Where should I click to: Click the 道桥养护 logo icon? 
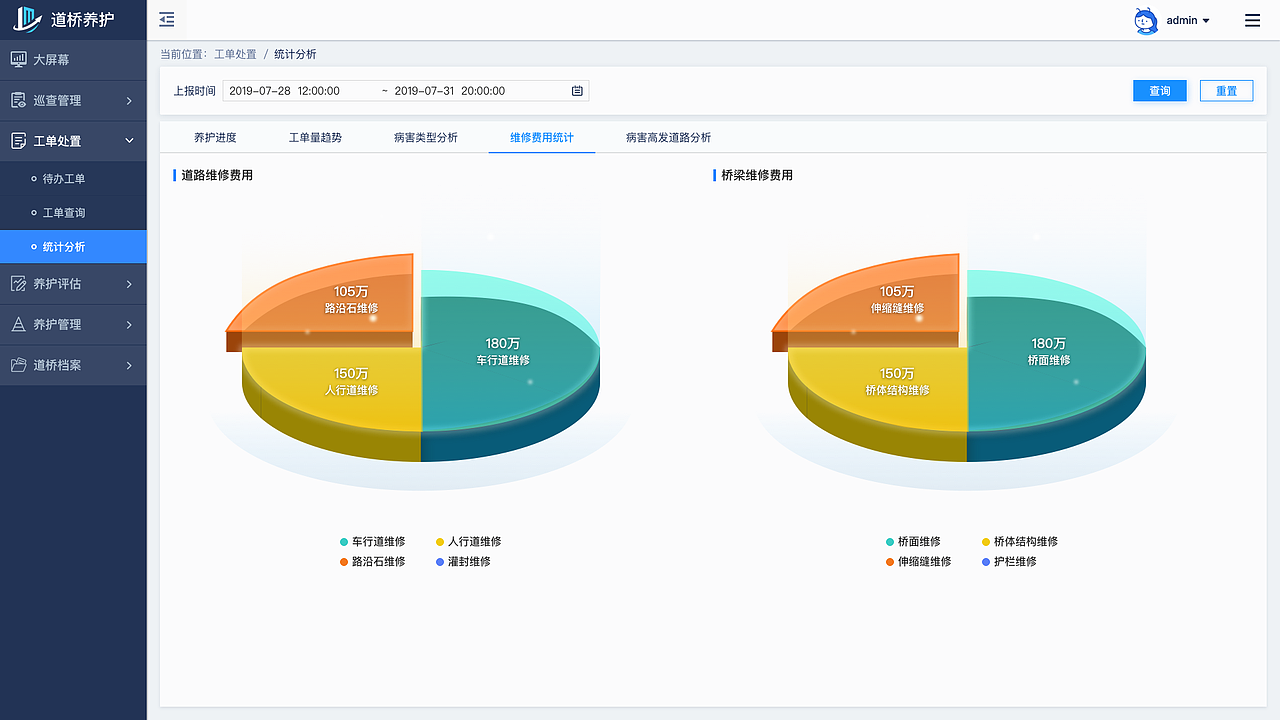[x=27, y=19]
